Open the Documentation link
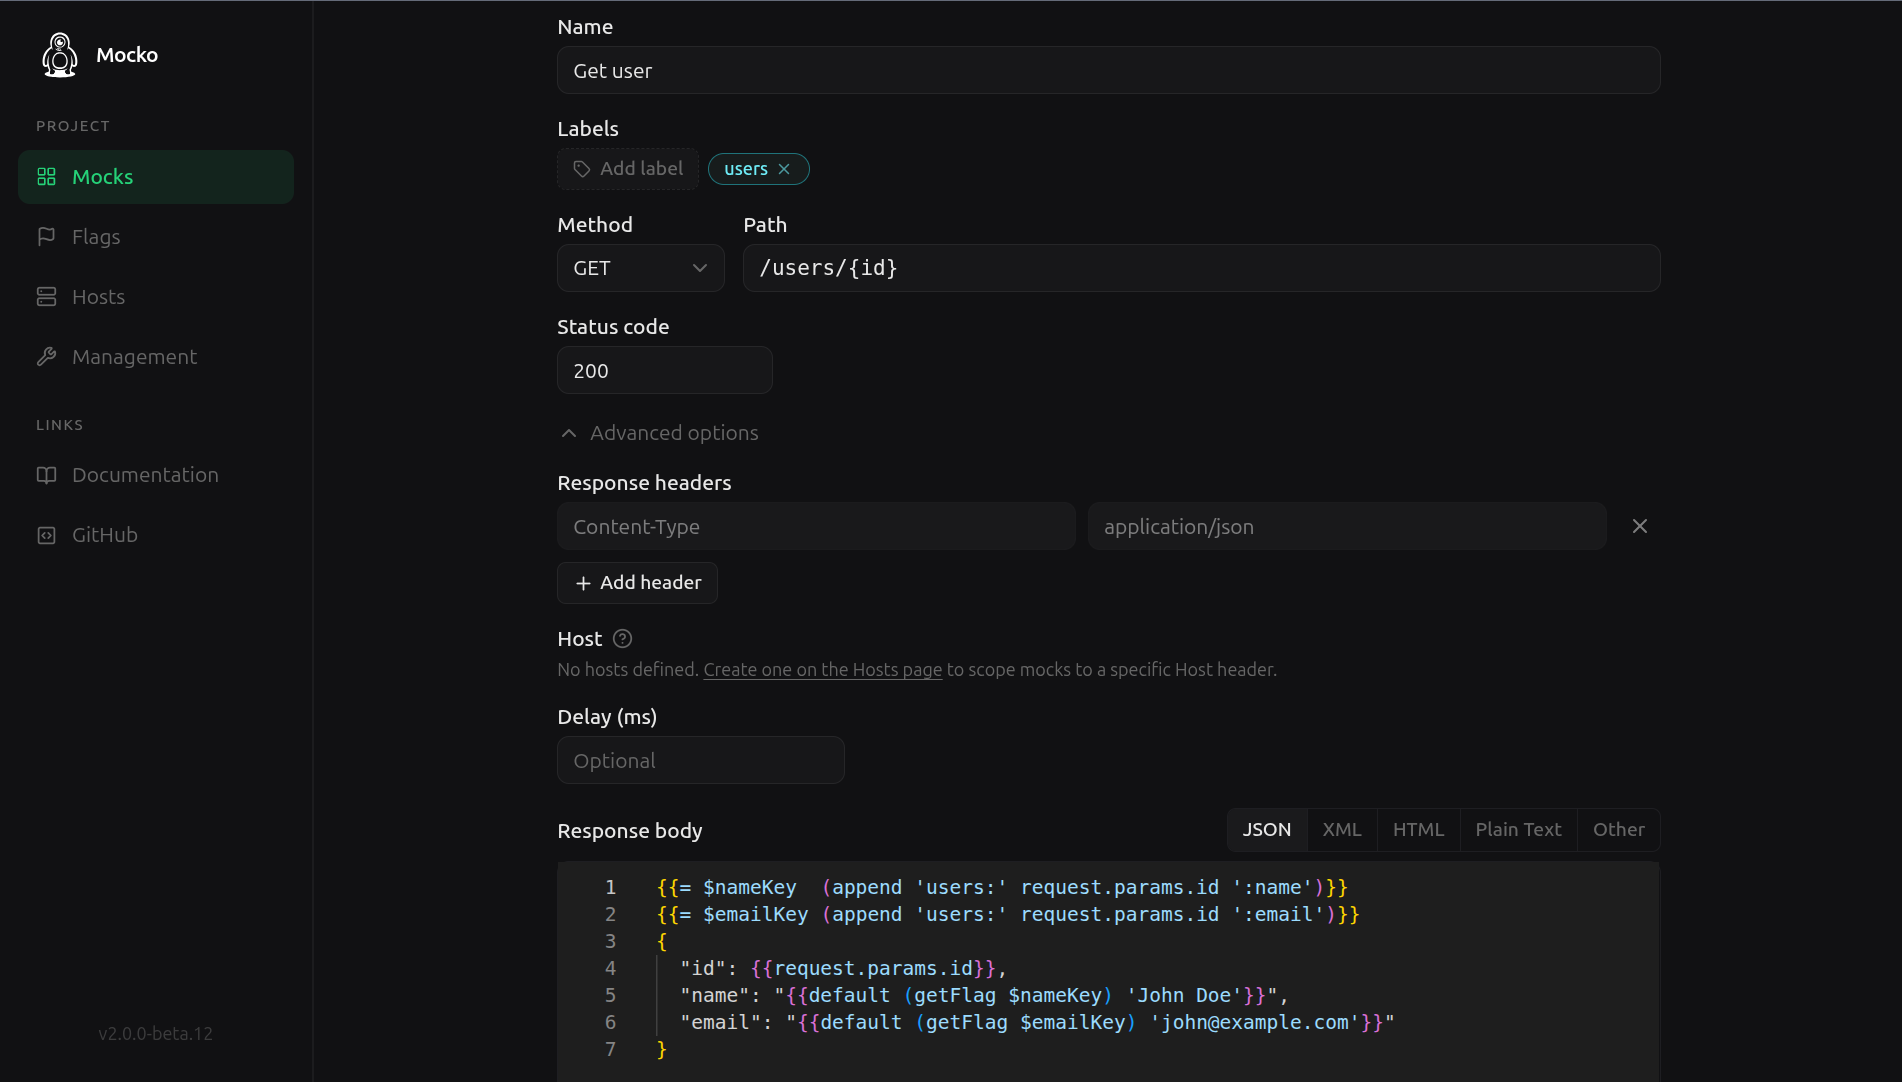Image resolution: width=1902 pixels, height=1082 pixels. [156, 475]
